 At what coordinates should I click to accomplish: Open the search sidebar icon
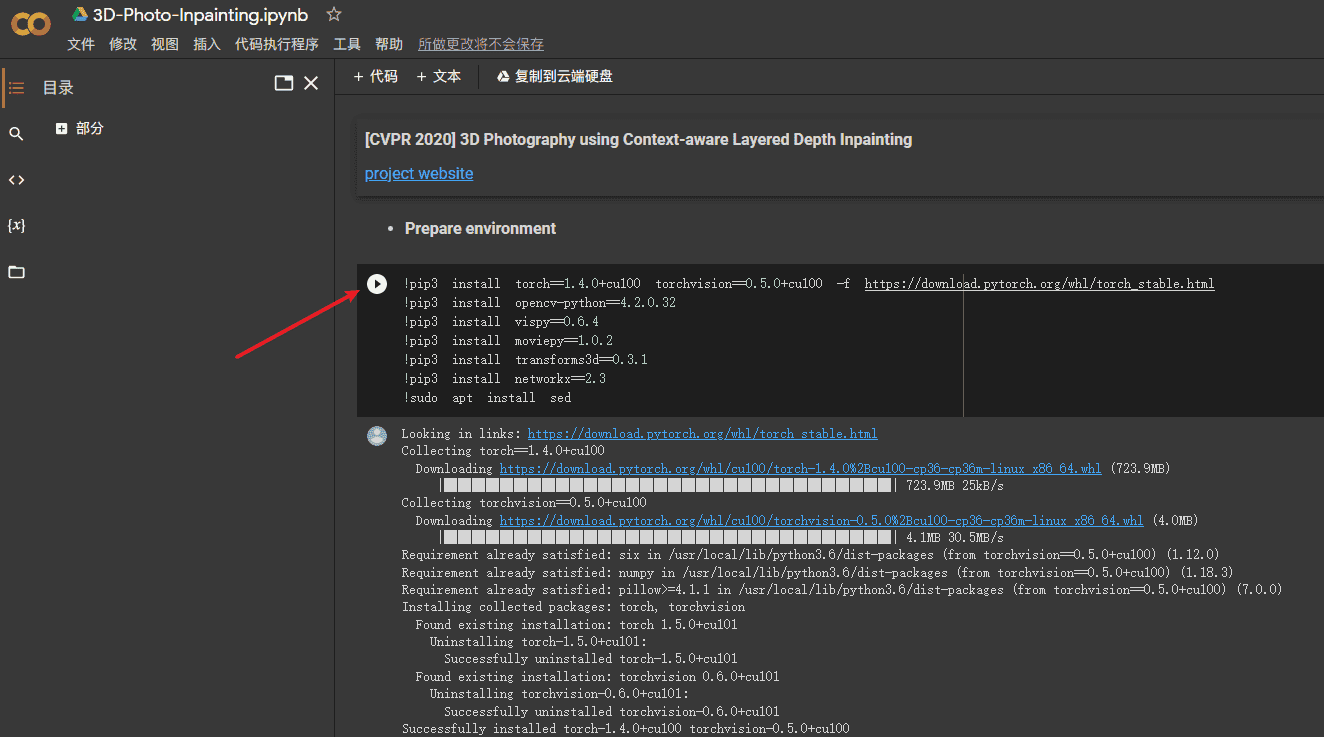point(16,134)
